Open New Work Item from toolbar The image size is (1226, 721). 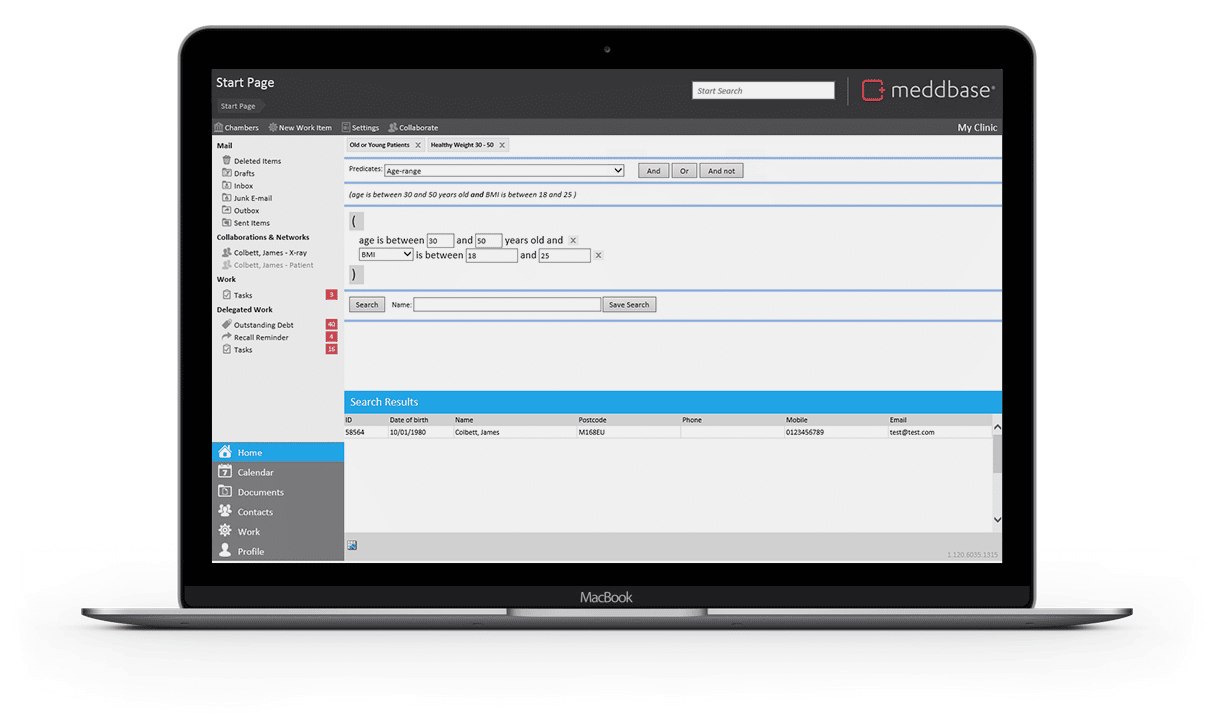300,128
